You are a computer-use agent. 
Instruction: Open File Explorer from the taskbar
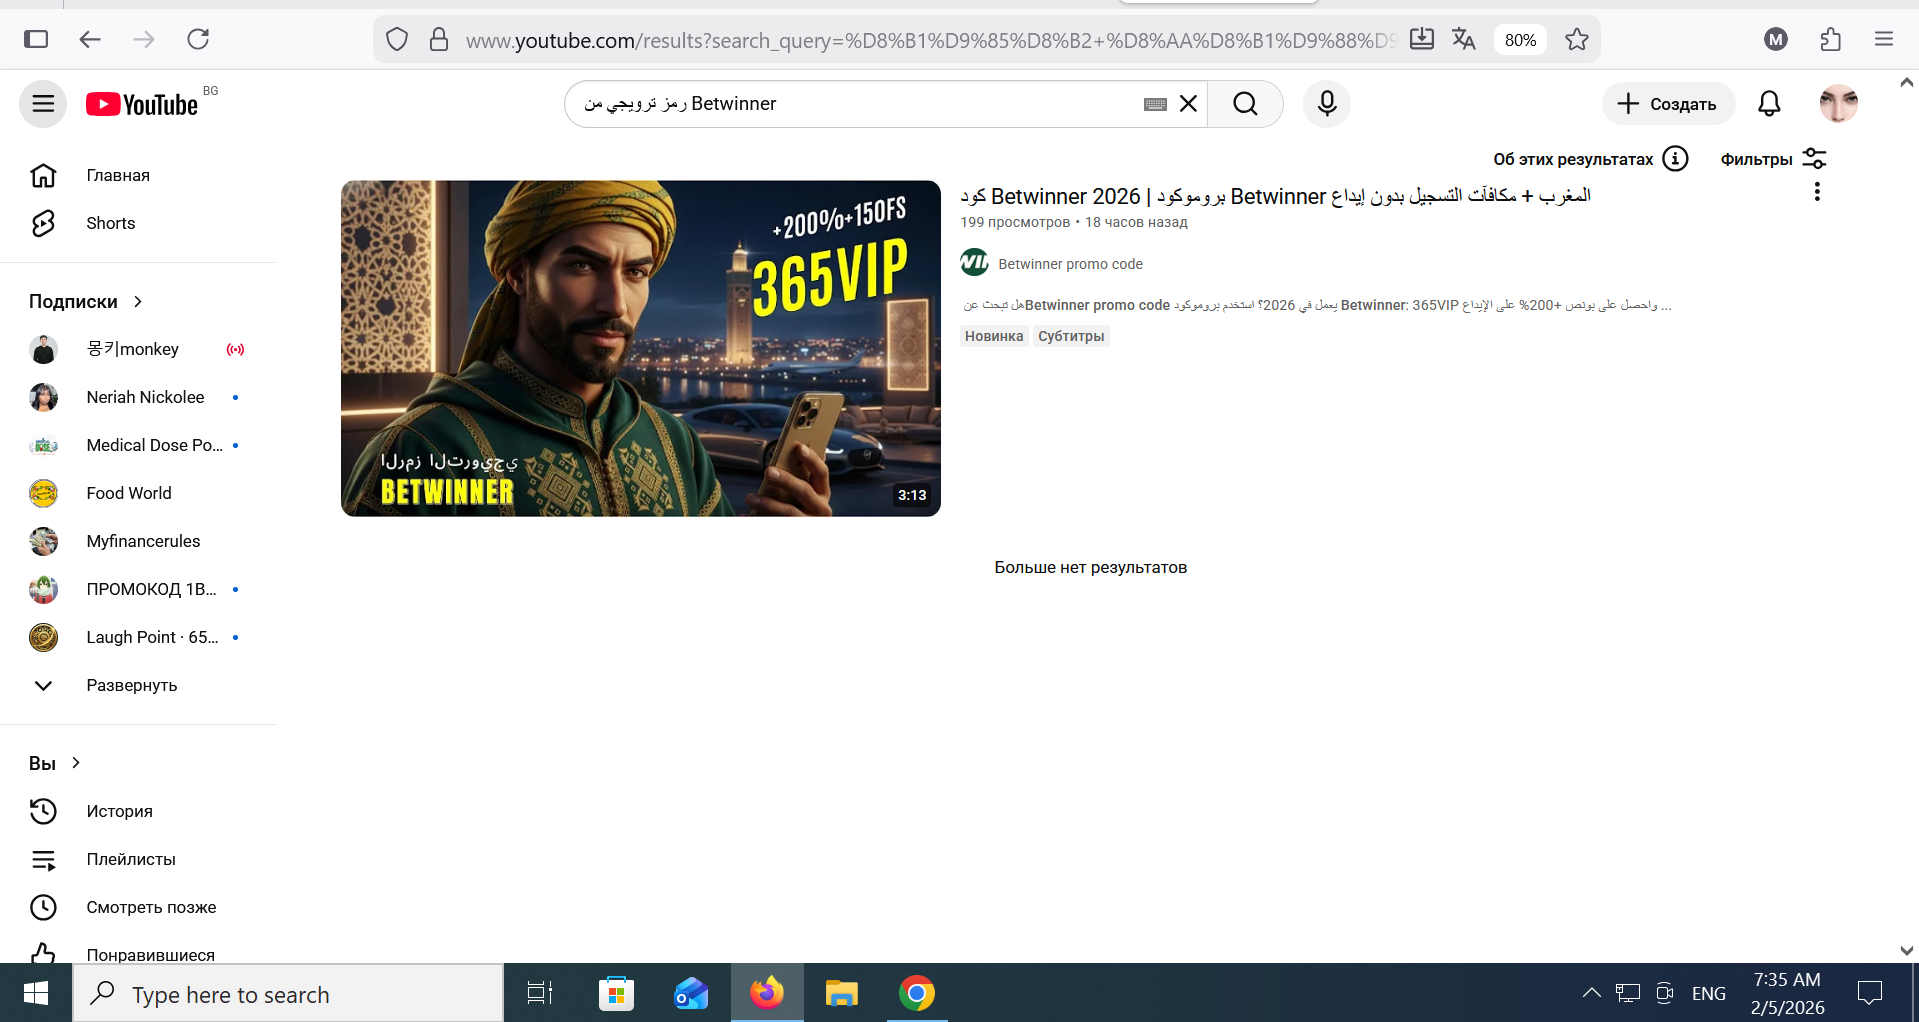(842, 993)
